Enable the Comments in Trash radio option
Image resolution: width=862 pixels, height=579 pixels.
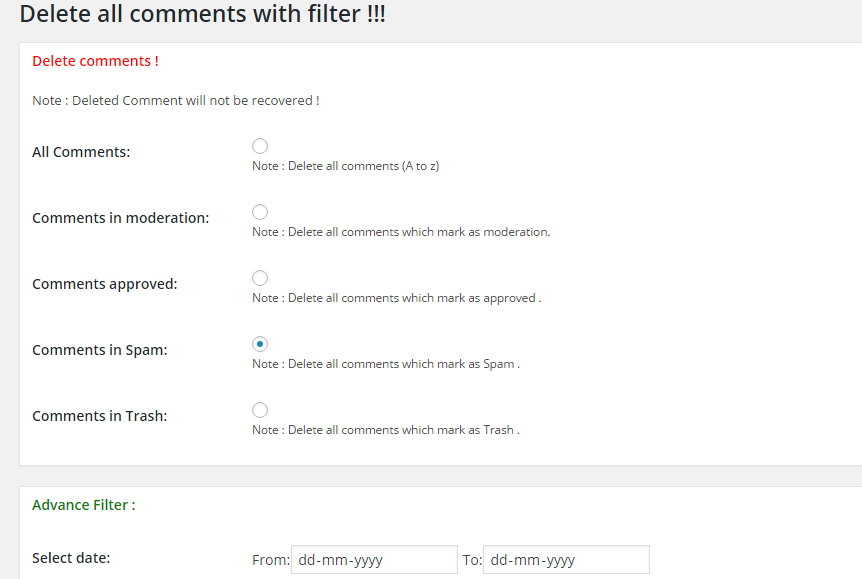(260, 410)
